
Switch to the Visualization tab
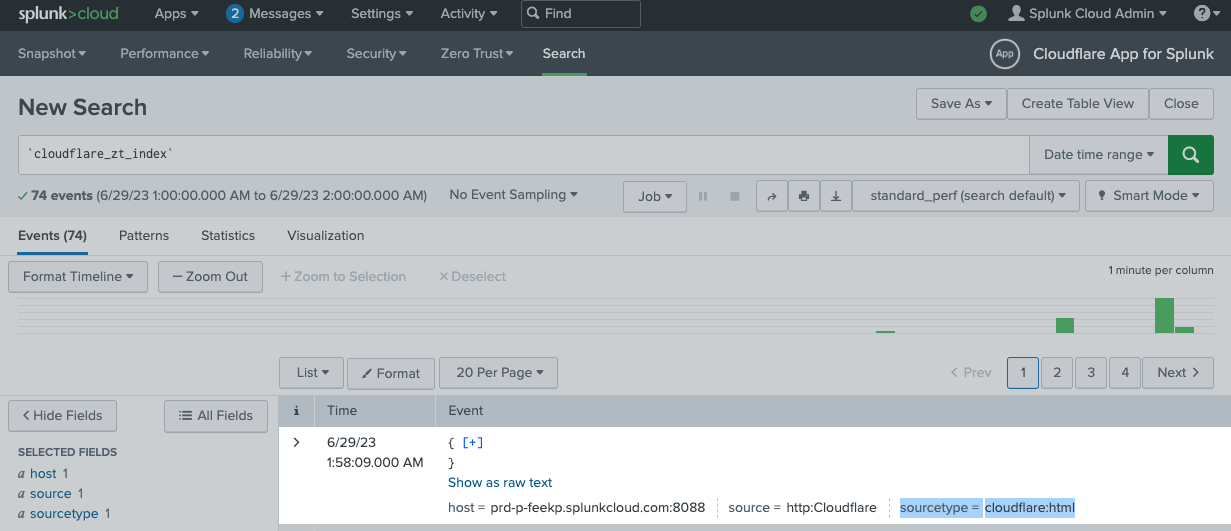(x=326, y=236)
